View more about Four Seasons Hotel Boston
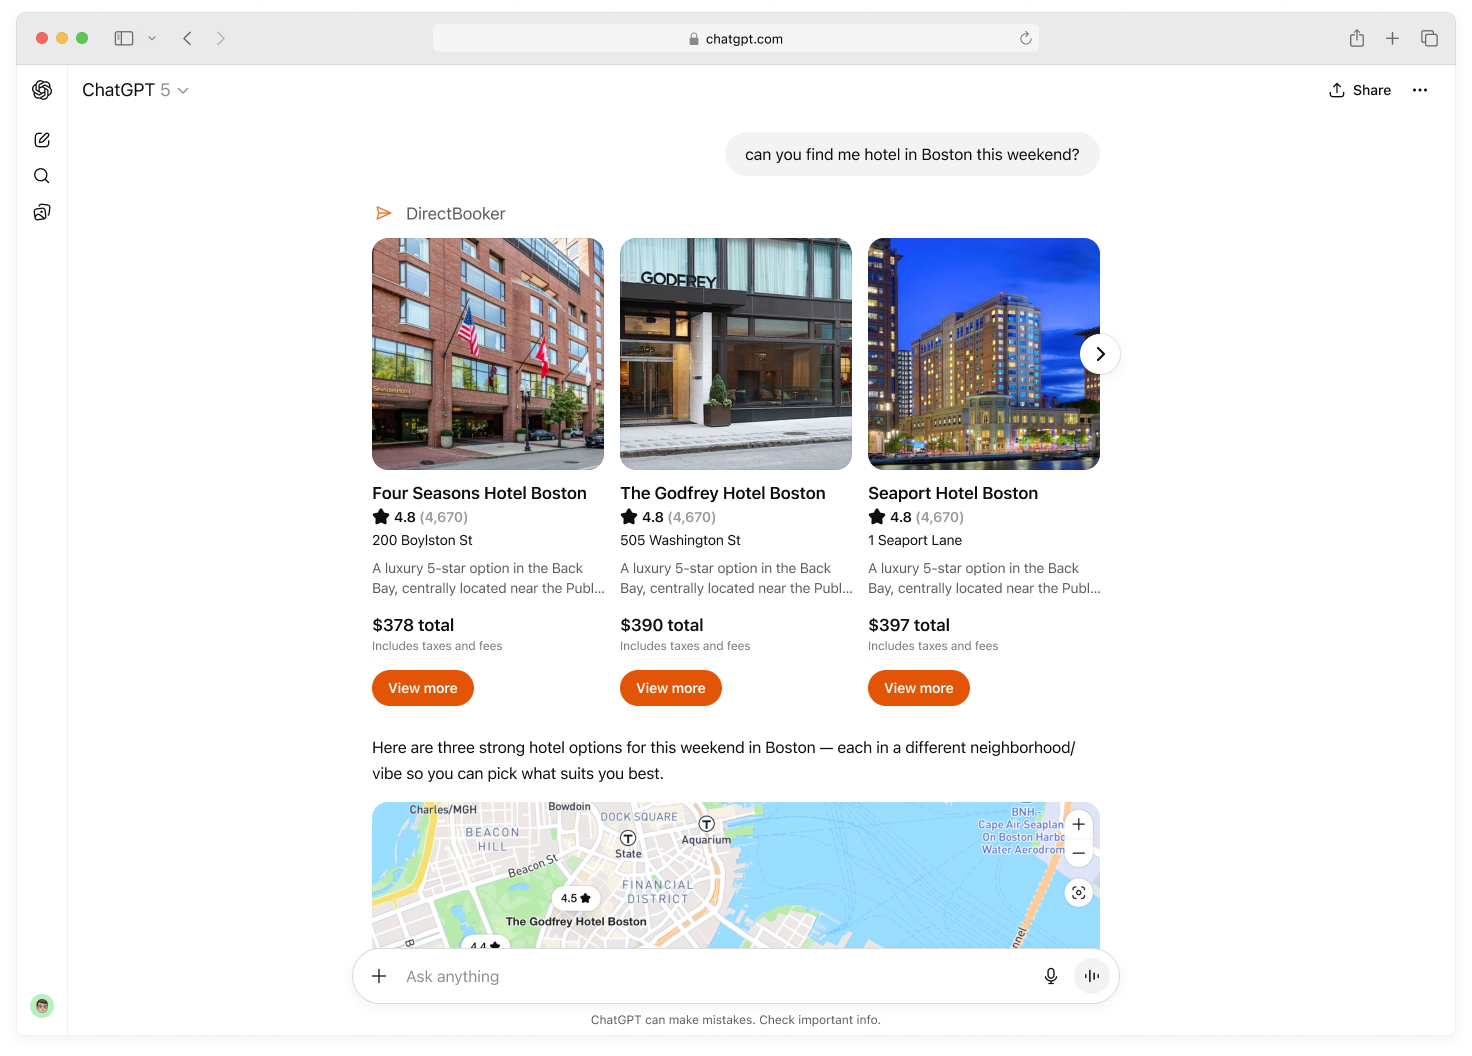This screenshot has width=1472, height=1056. (x=422, y=688)
